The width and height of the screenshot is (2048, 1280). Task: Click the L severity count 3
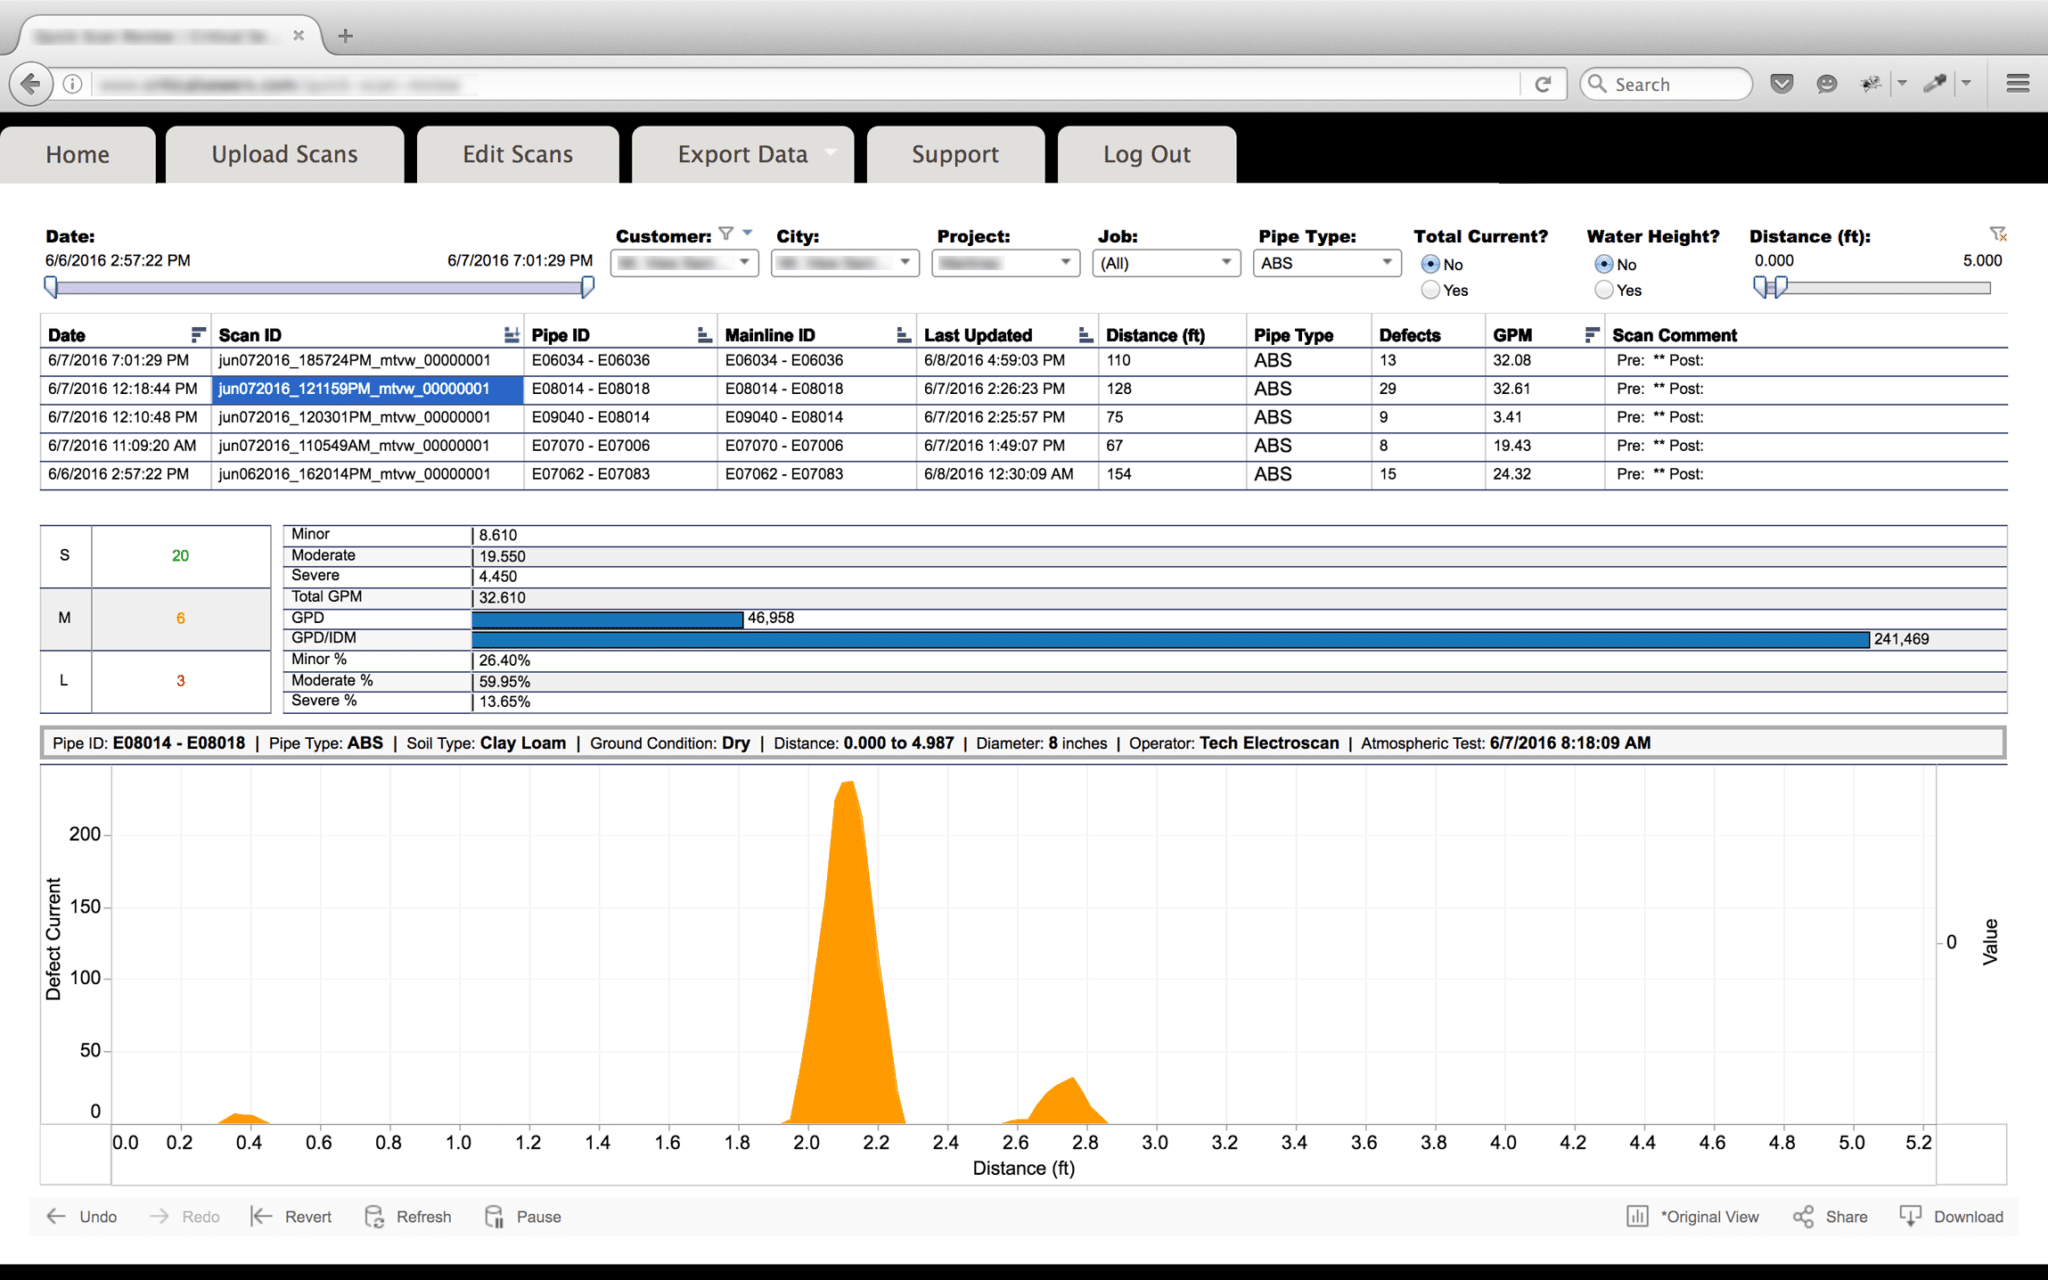pyautogui.click(x=181, y=681)
